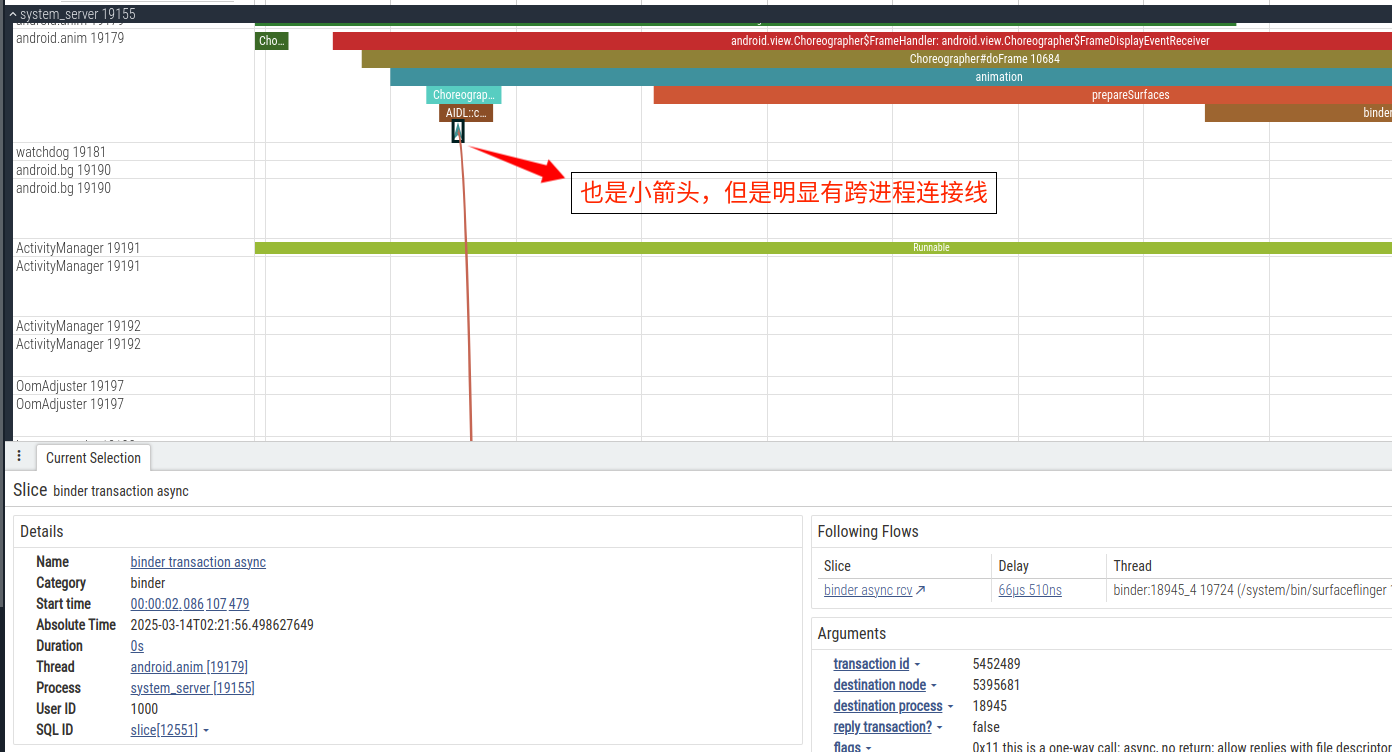Select the AIDL::c... brown slice
The height and width of the screenshot is (752, 1392).
point(466,113)
